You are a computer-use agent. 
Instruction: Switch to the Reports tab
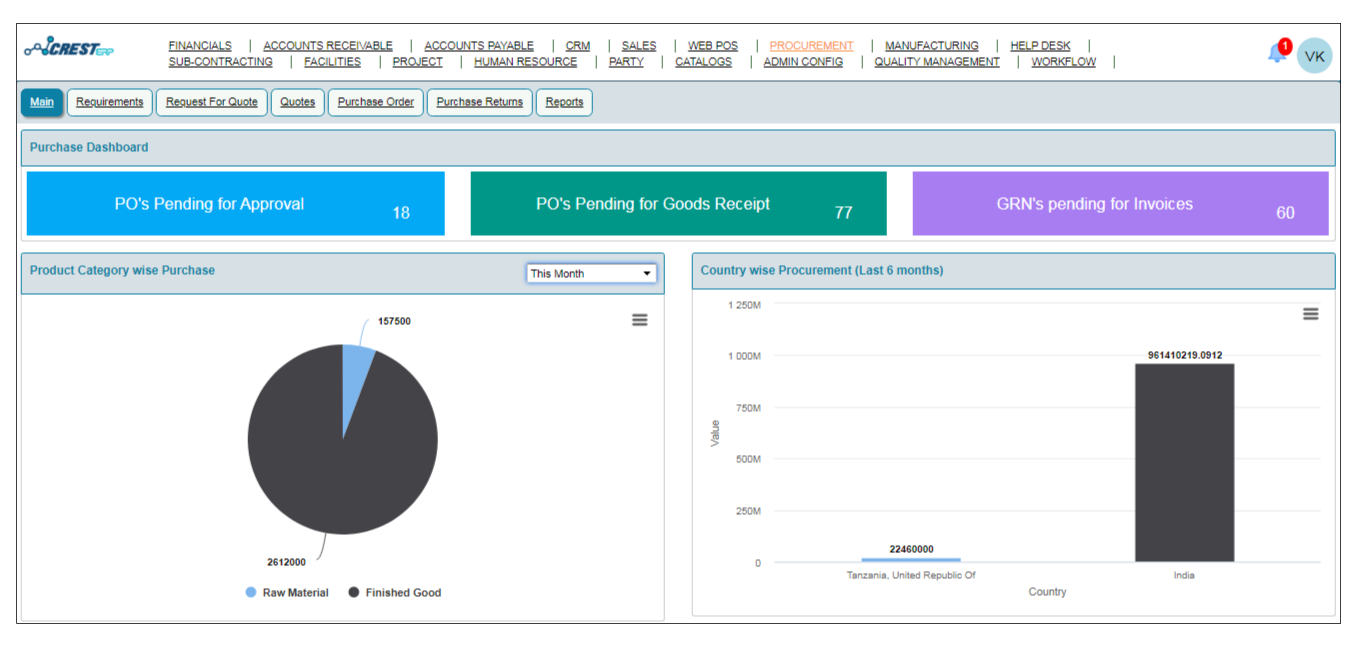(564, 102)
